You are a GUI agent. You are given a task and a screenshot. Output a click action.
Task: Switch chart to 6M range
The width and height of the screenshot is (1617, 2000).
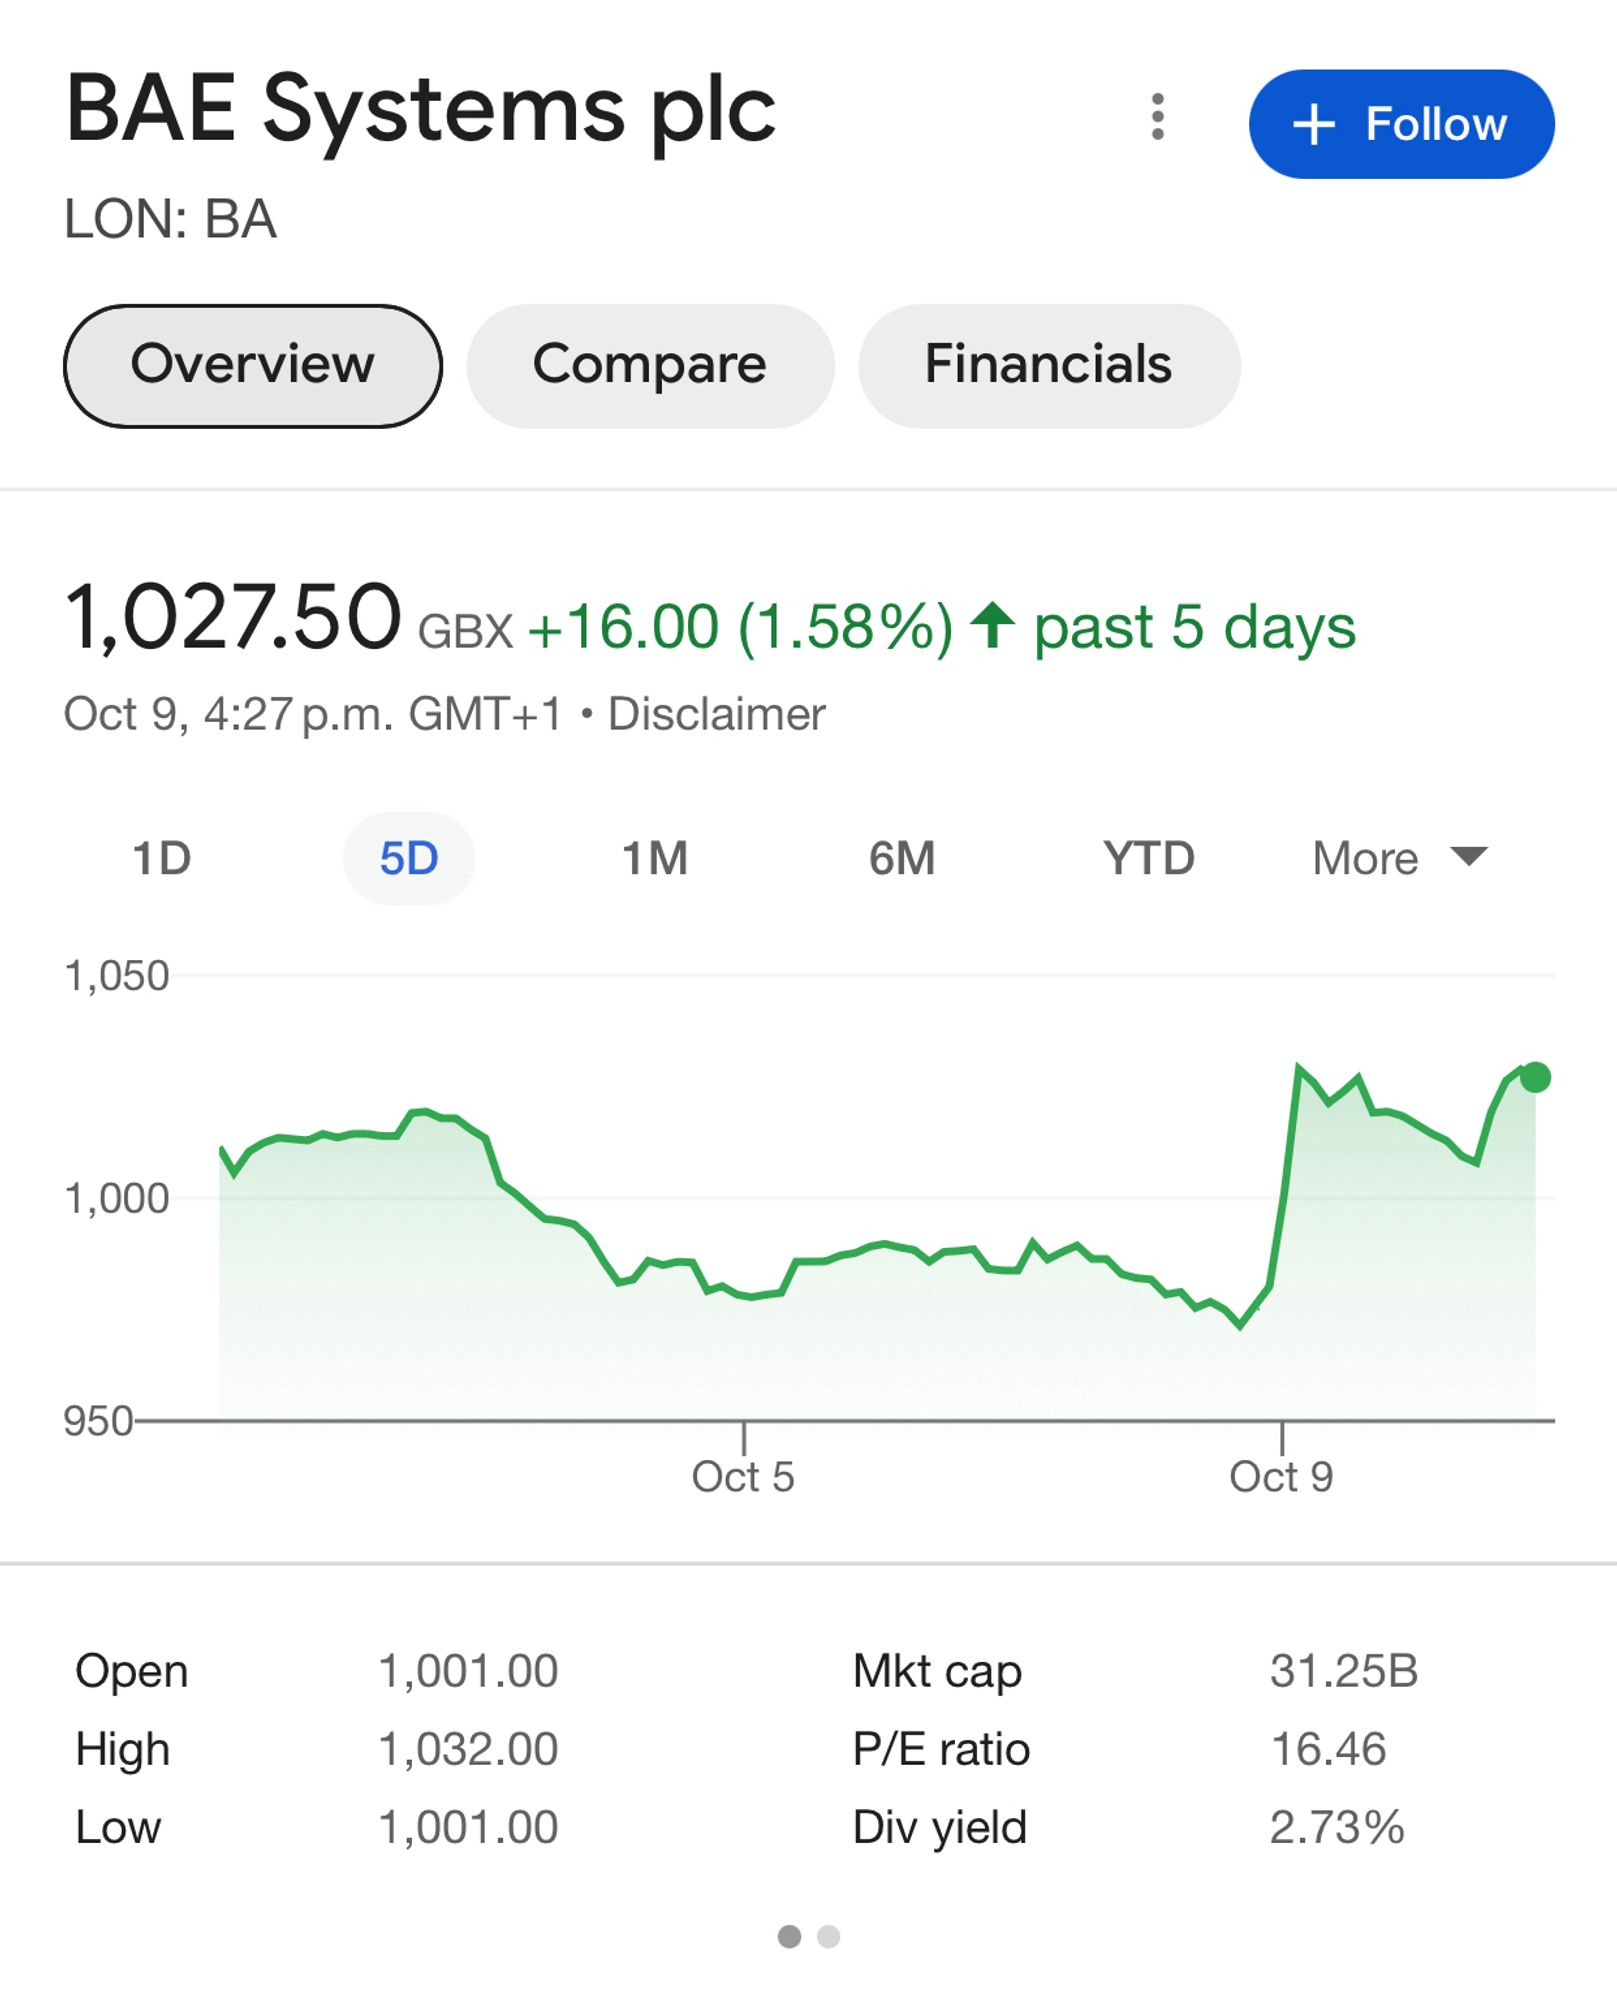(902, 858)
